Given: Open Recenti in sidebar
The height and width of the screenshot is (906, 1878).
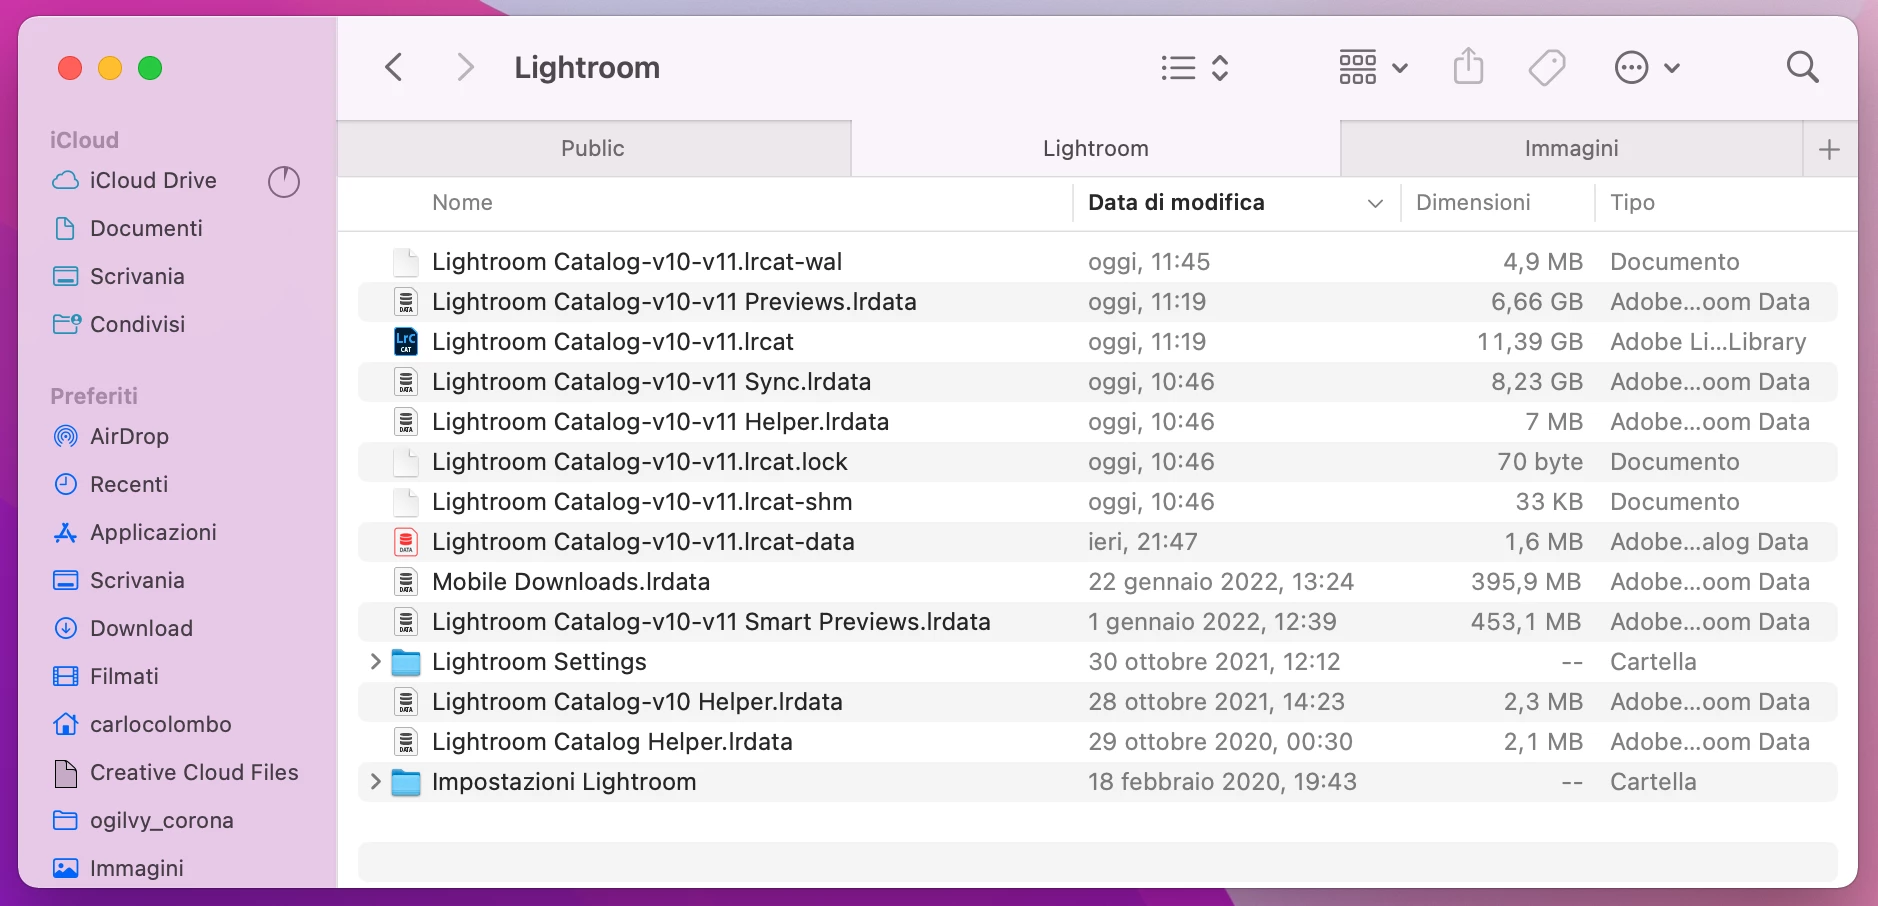Looking at the screenshot, I should (129, 484).
